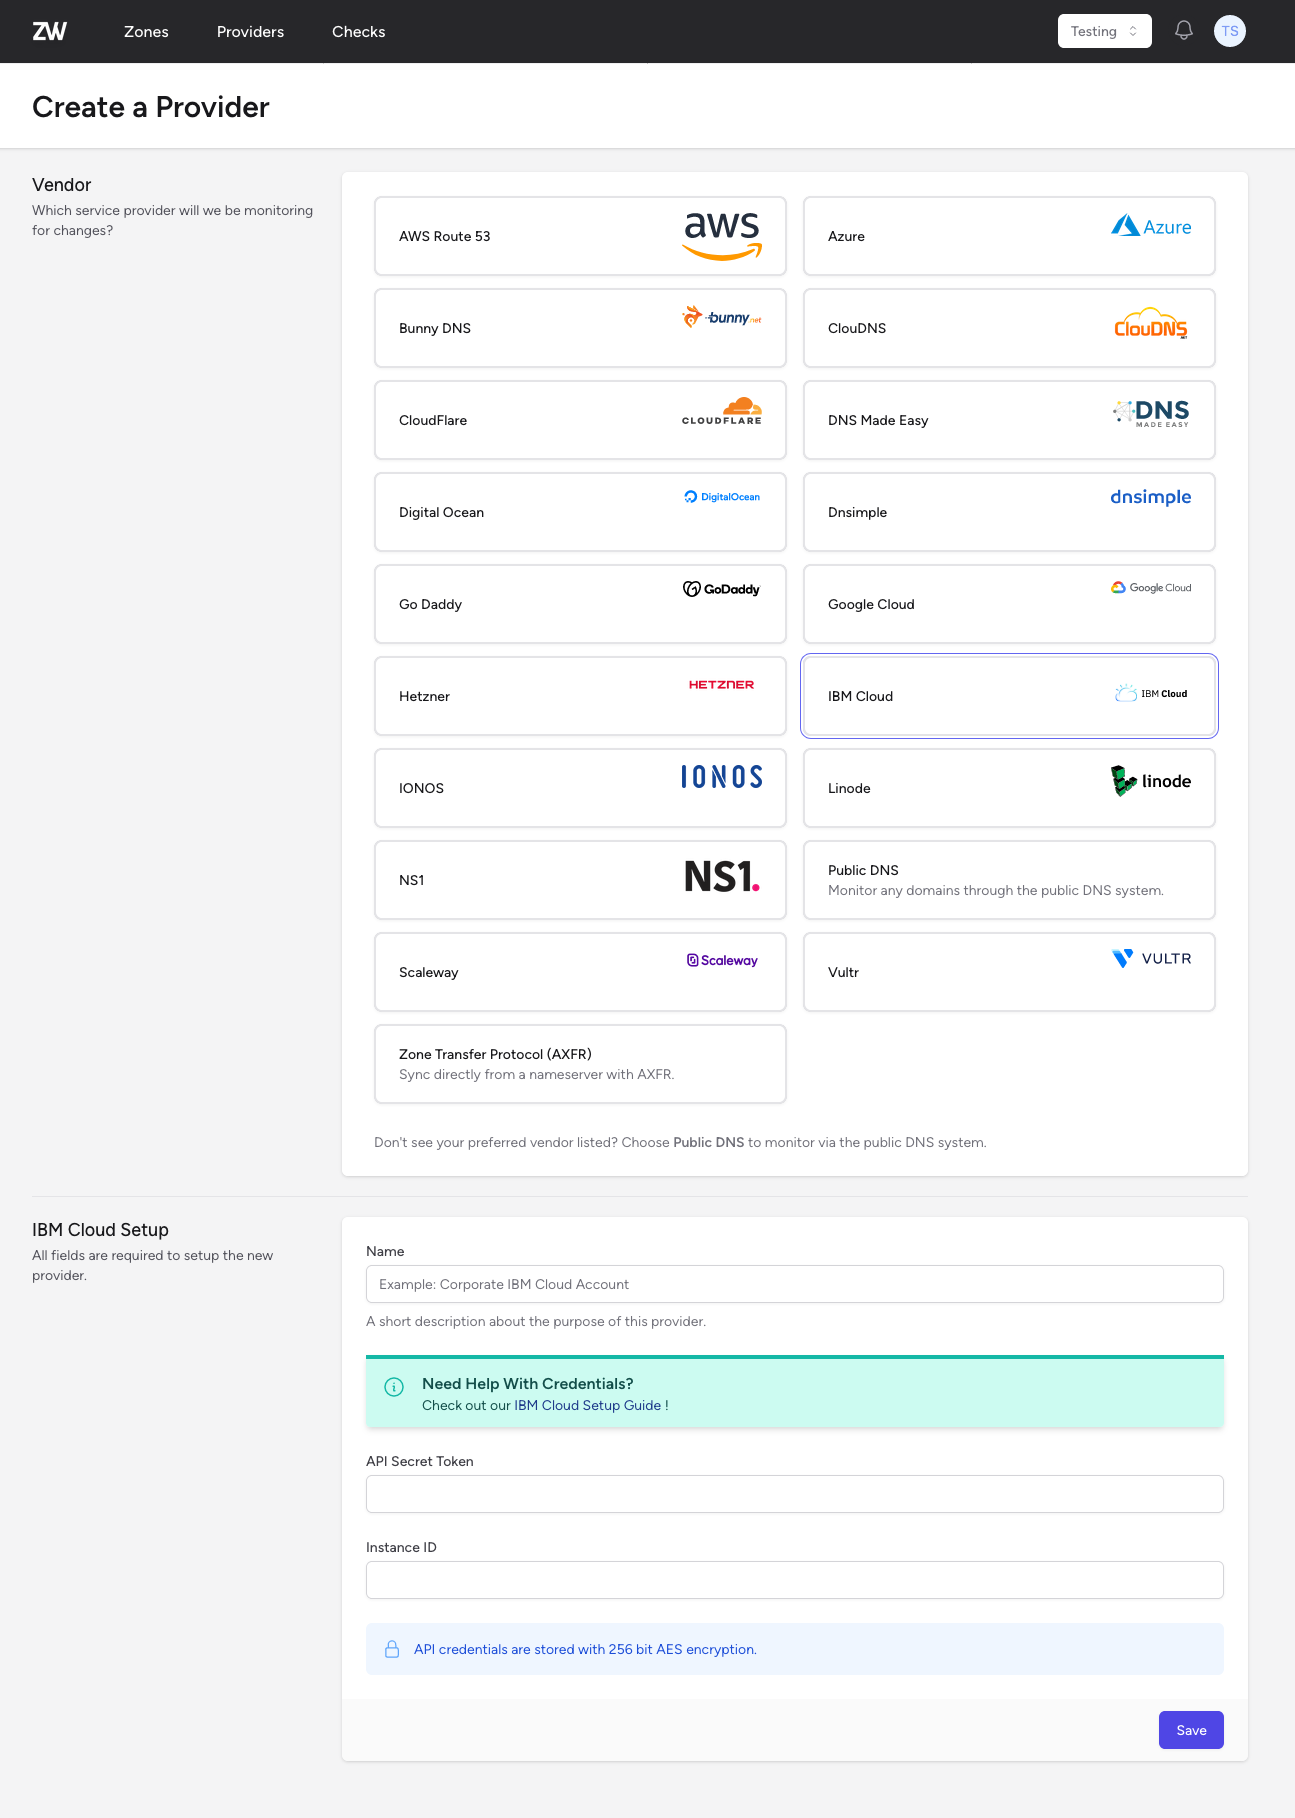Choose Google Cloud vendor label

tap(871, 604)
